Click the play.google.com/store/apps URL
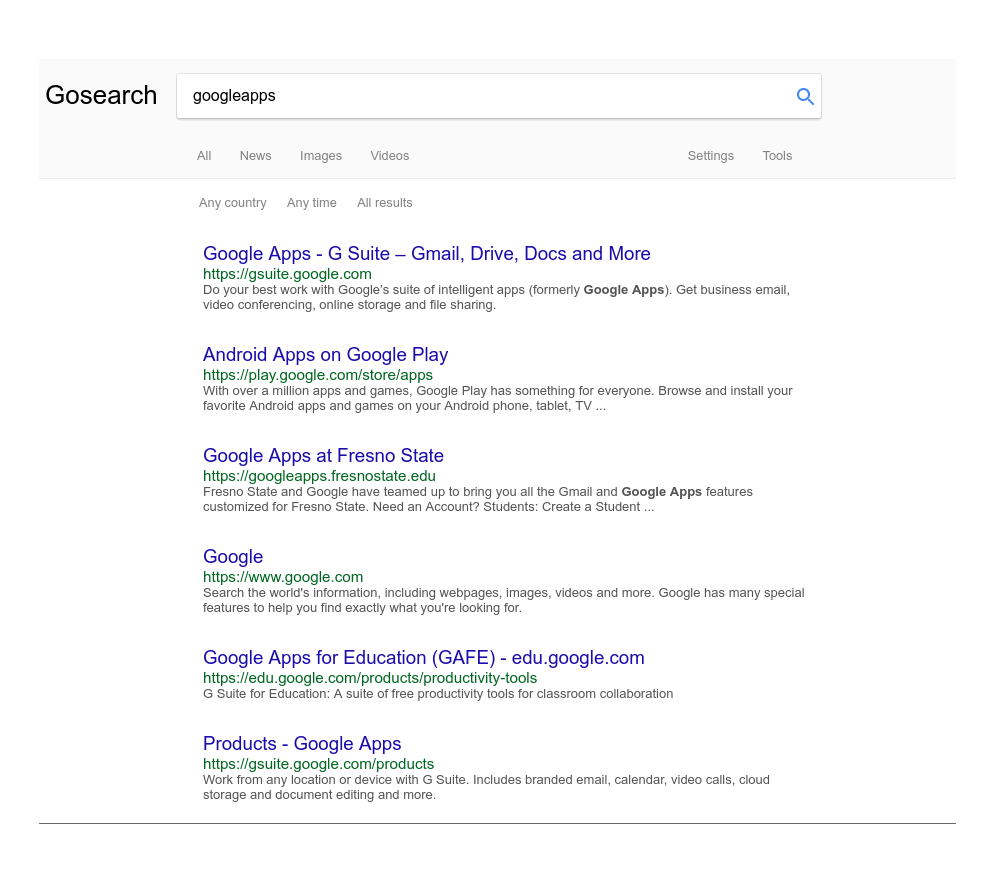996x884 pixels. coord(318,375)
